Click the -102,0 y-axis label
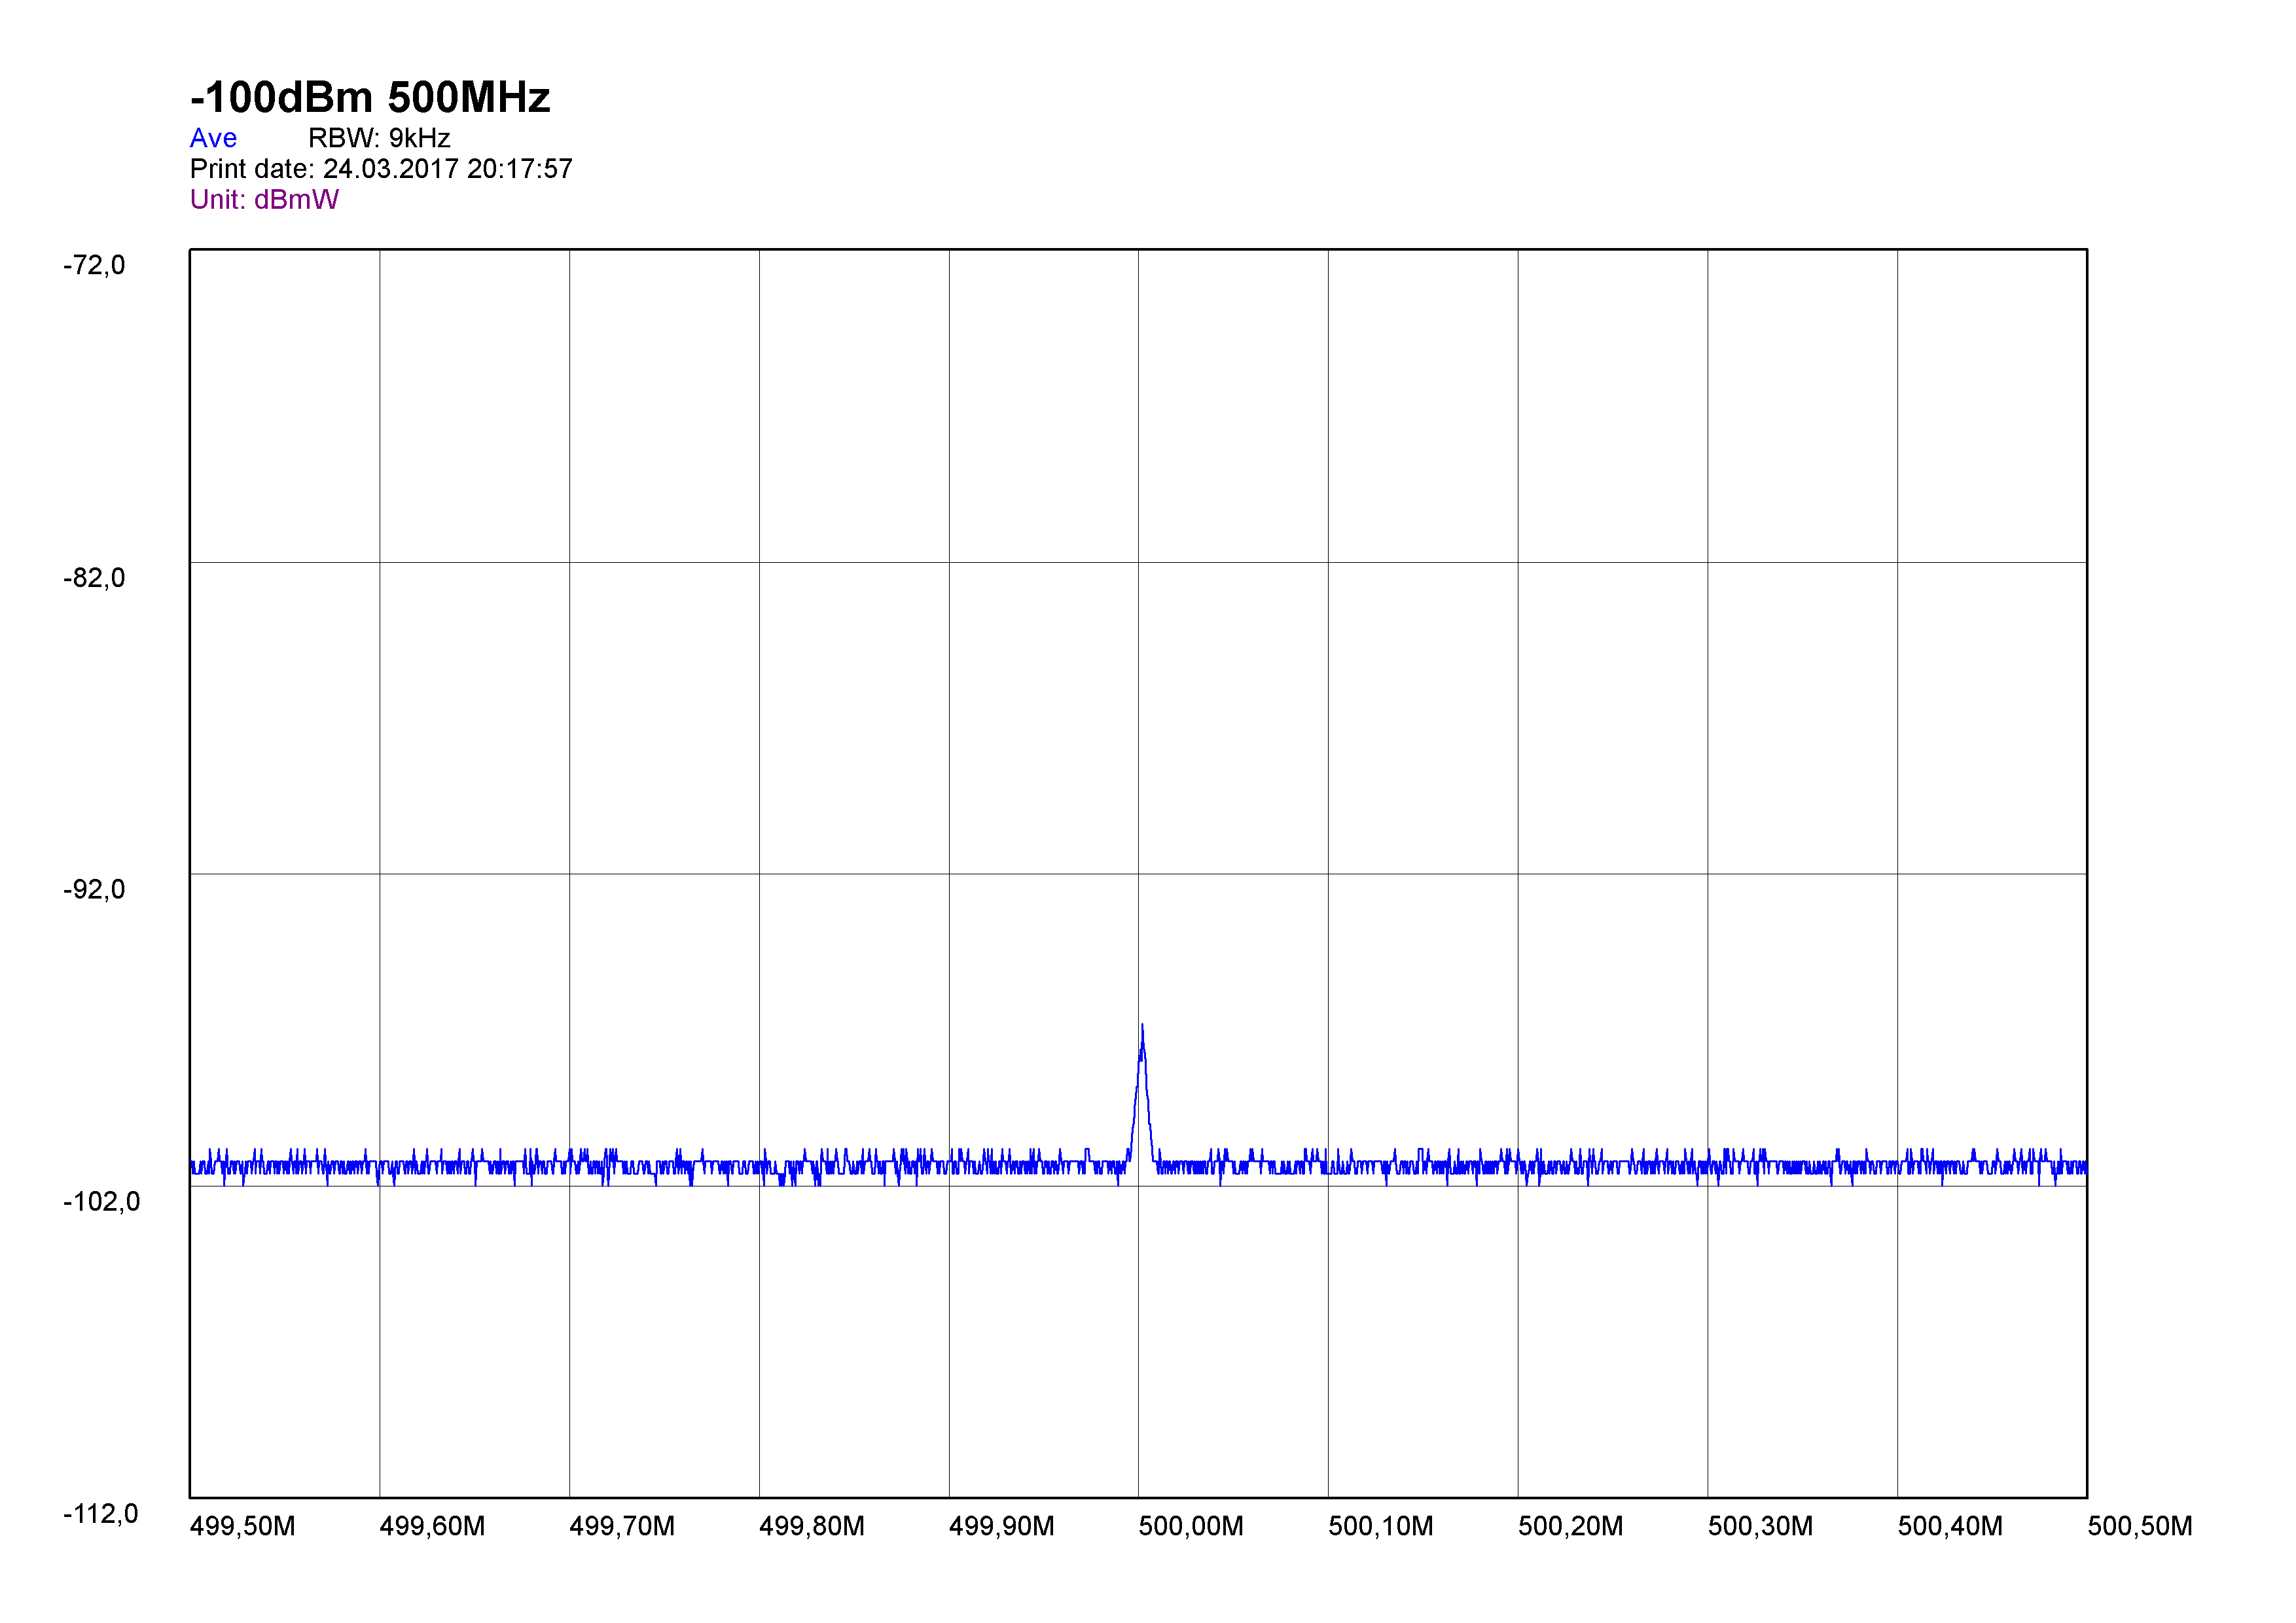The image size is (2296, 1623). click(101, 1202)
